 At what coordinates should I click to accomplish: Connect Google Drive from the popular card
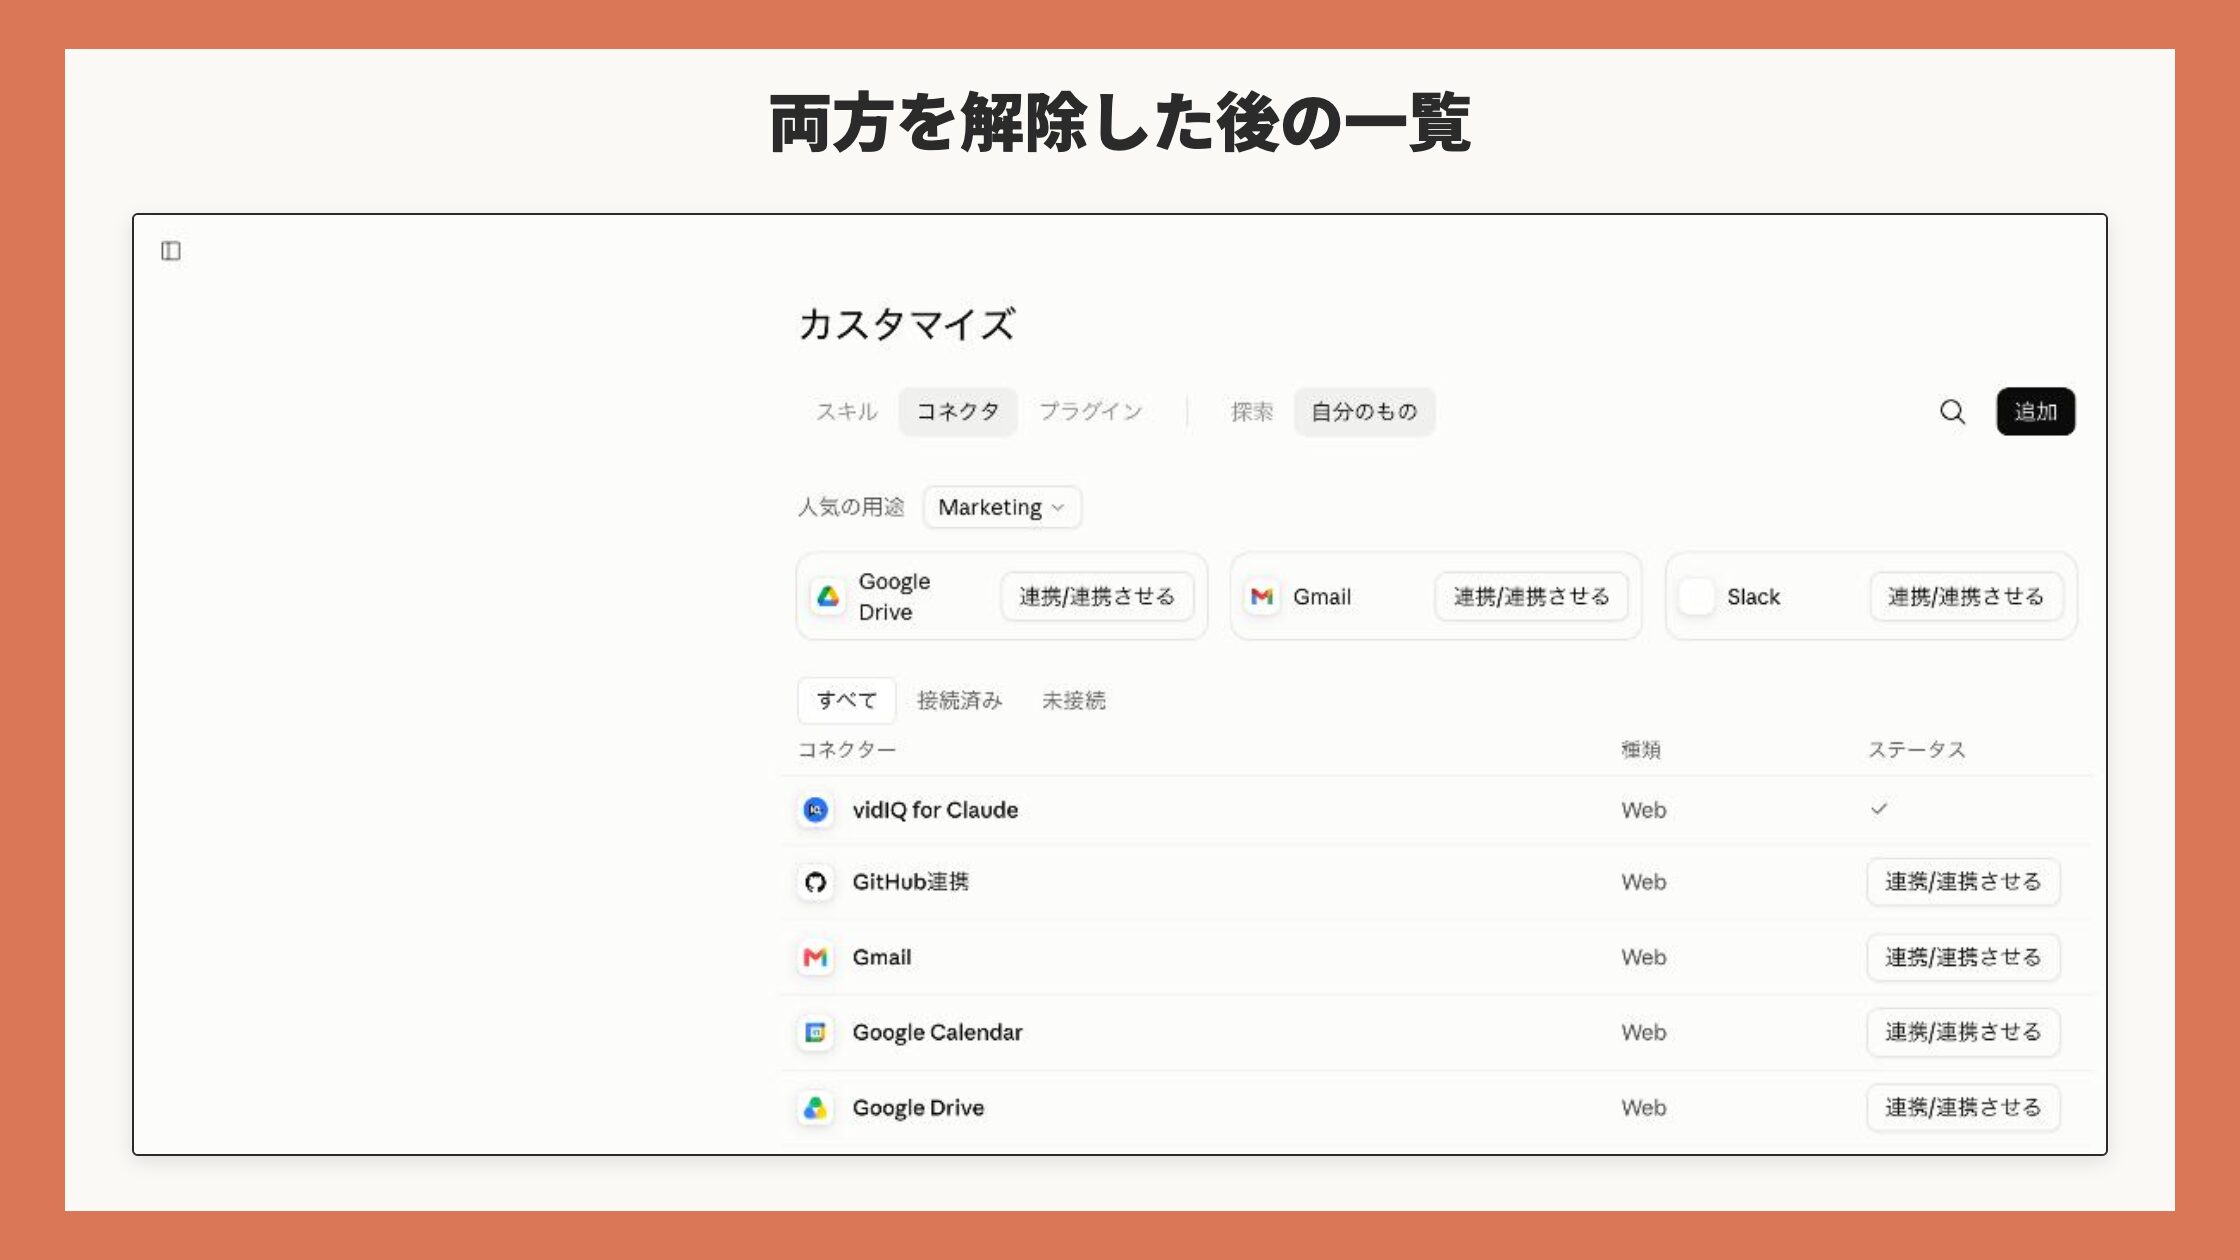(x=1097, y=597)
